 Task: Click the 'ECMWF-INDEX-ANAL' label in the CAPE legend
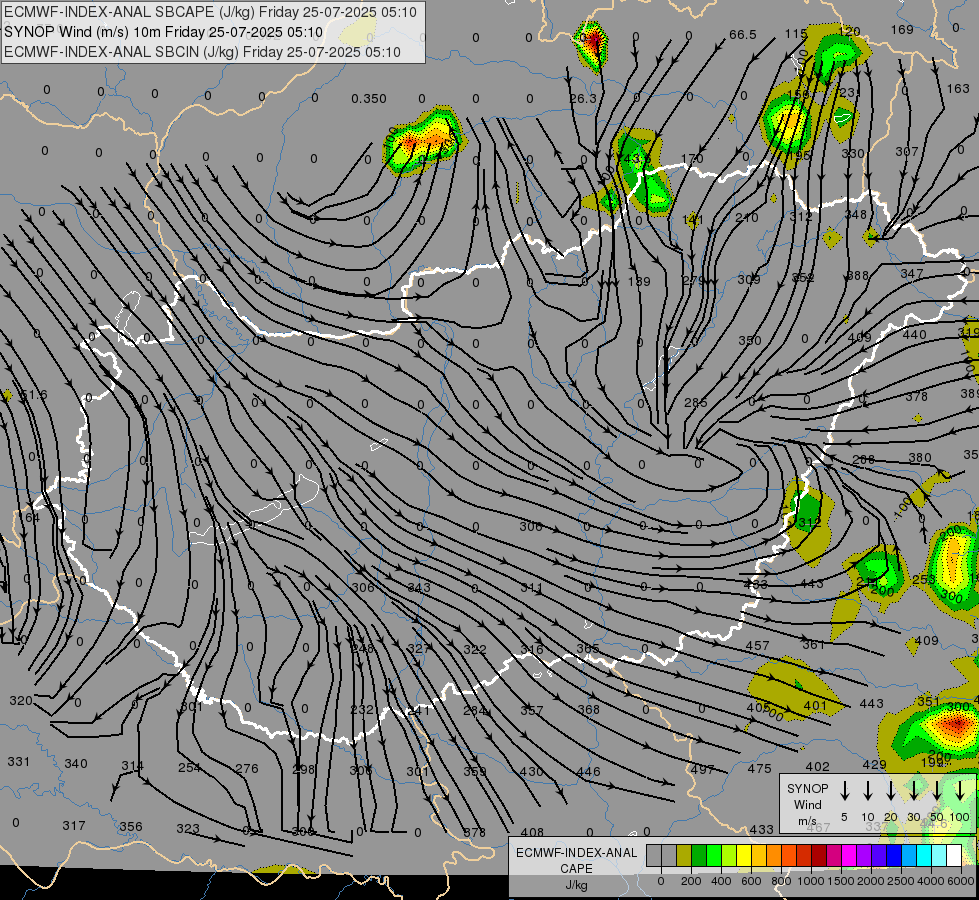point(576,853)
